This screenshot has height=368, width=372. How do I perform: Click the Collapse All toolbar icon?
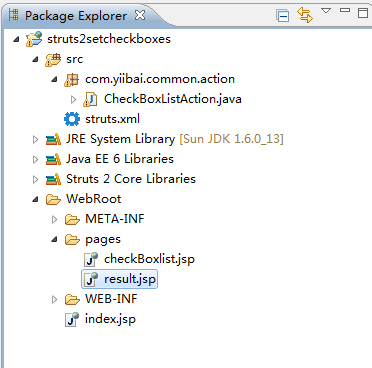(x=283, y=16)
